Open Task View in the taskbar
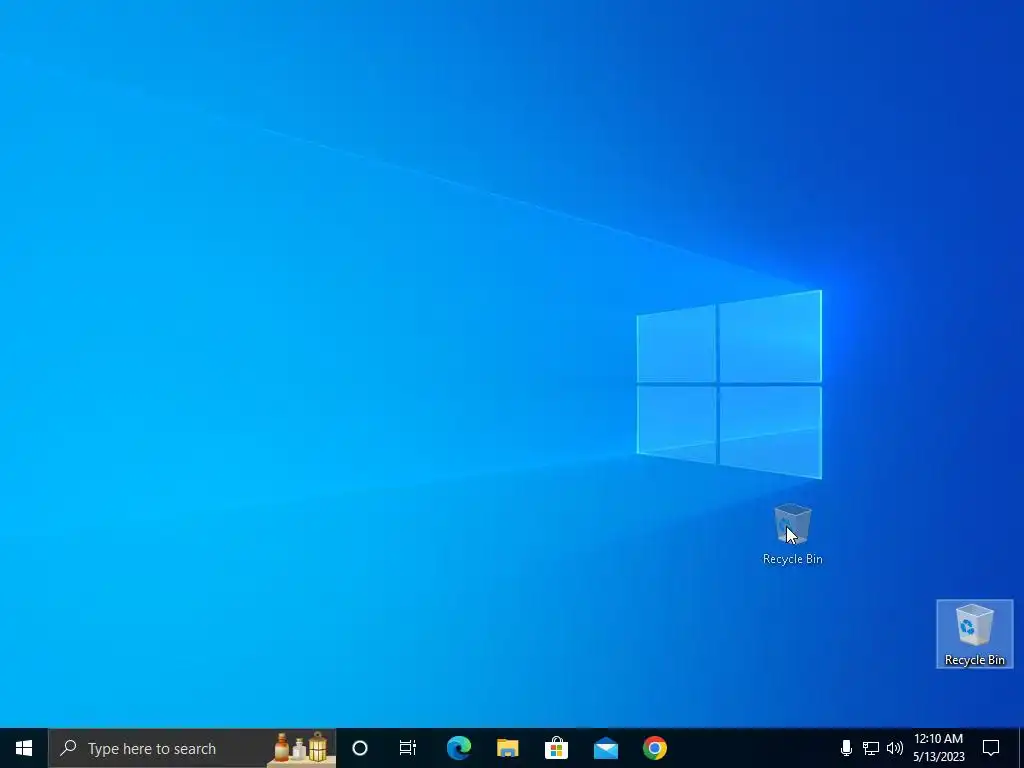The width and height of the screenshot is (1024, 768). click(x=408, y=748)
